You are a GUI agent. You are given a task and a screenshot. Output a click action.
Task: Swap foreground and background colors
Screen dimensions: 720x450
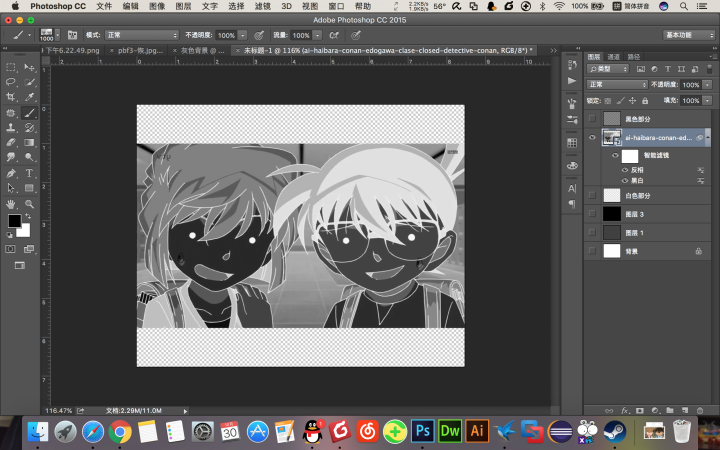(x=28, y=216)
